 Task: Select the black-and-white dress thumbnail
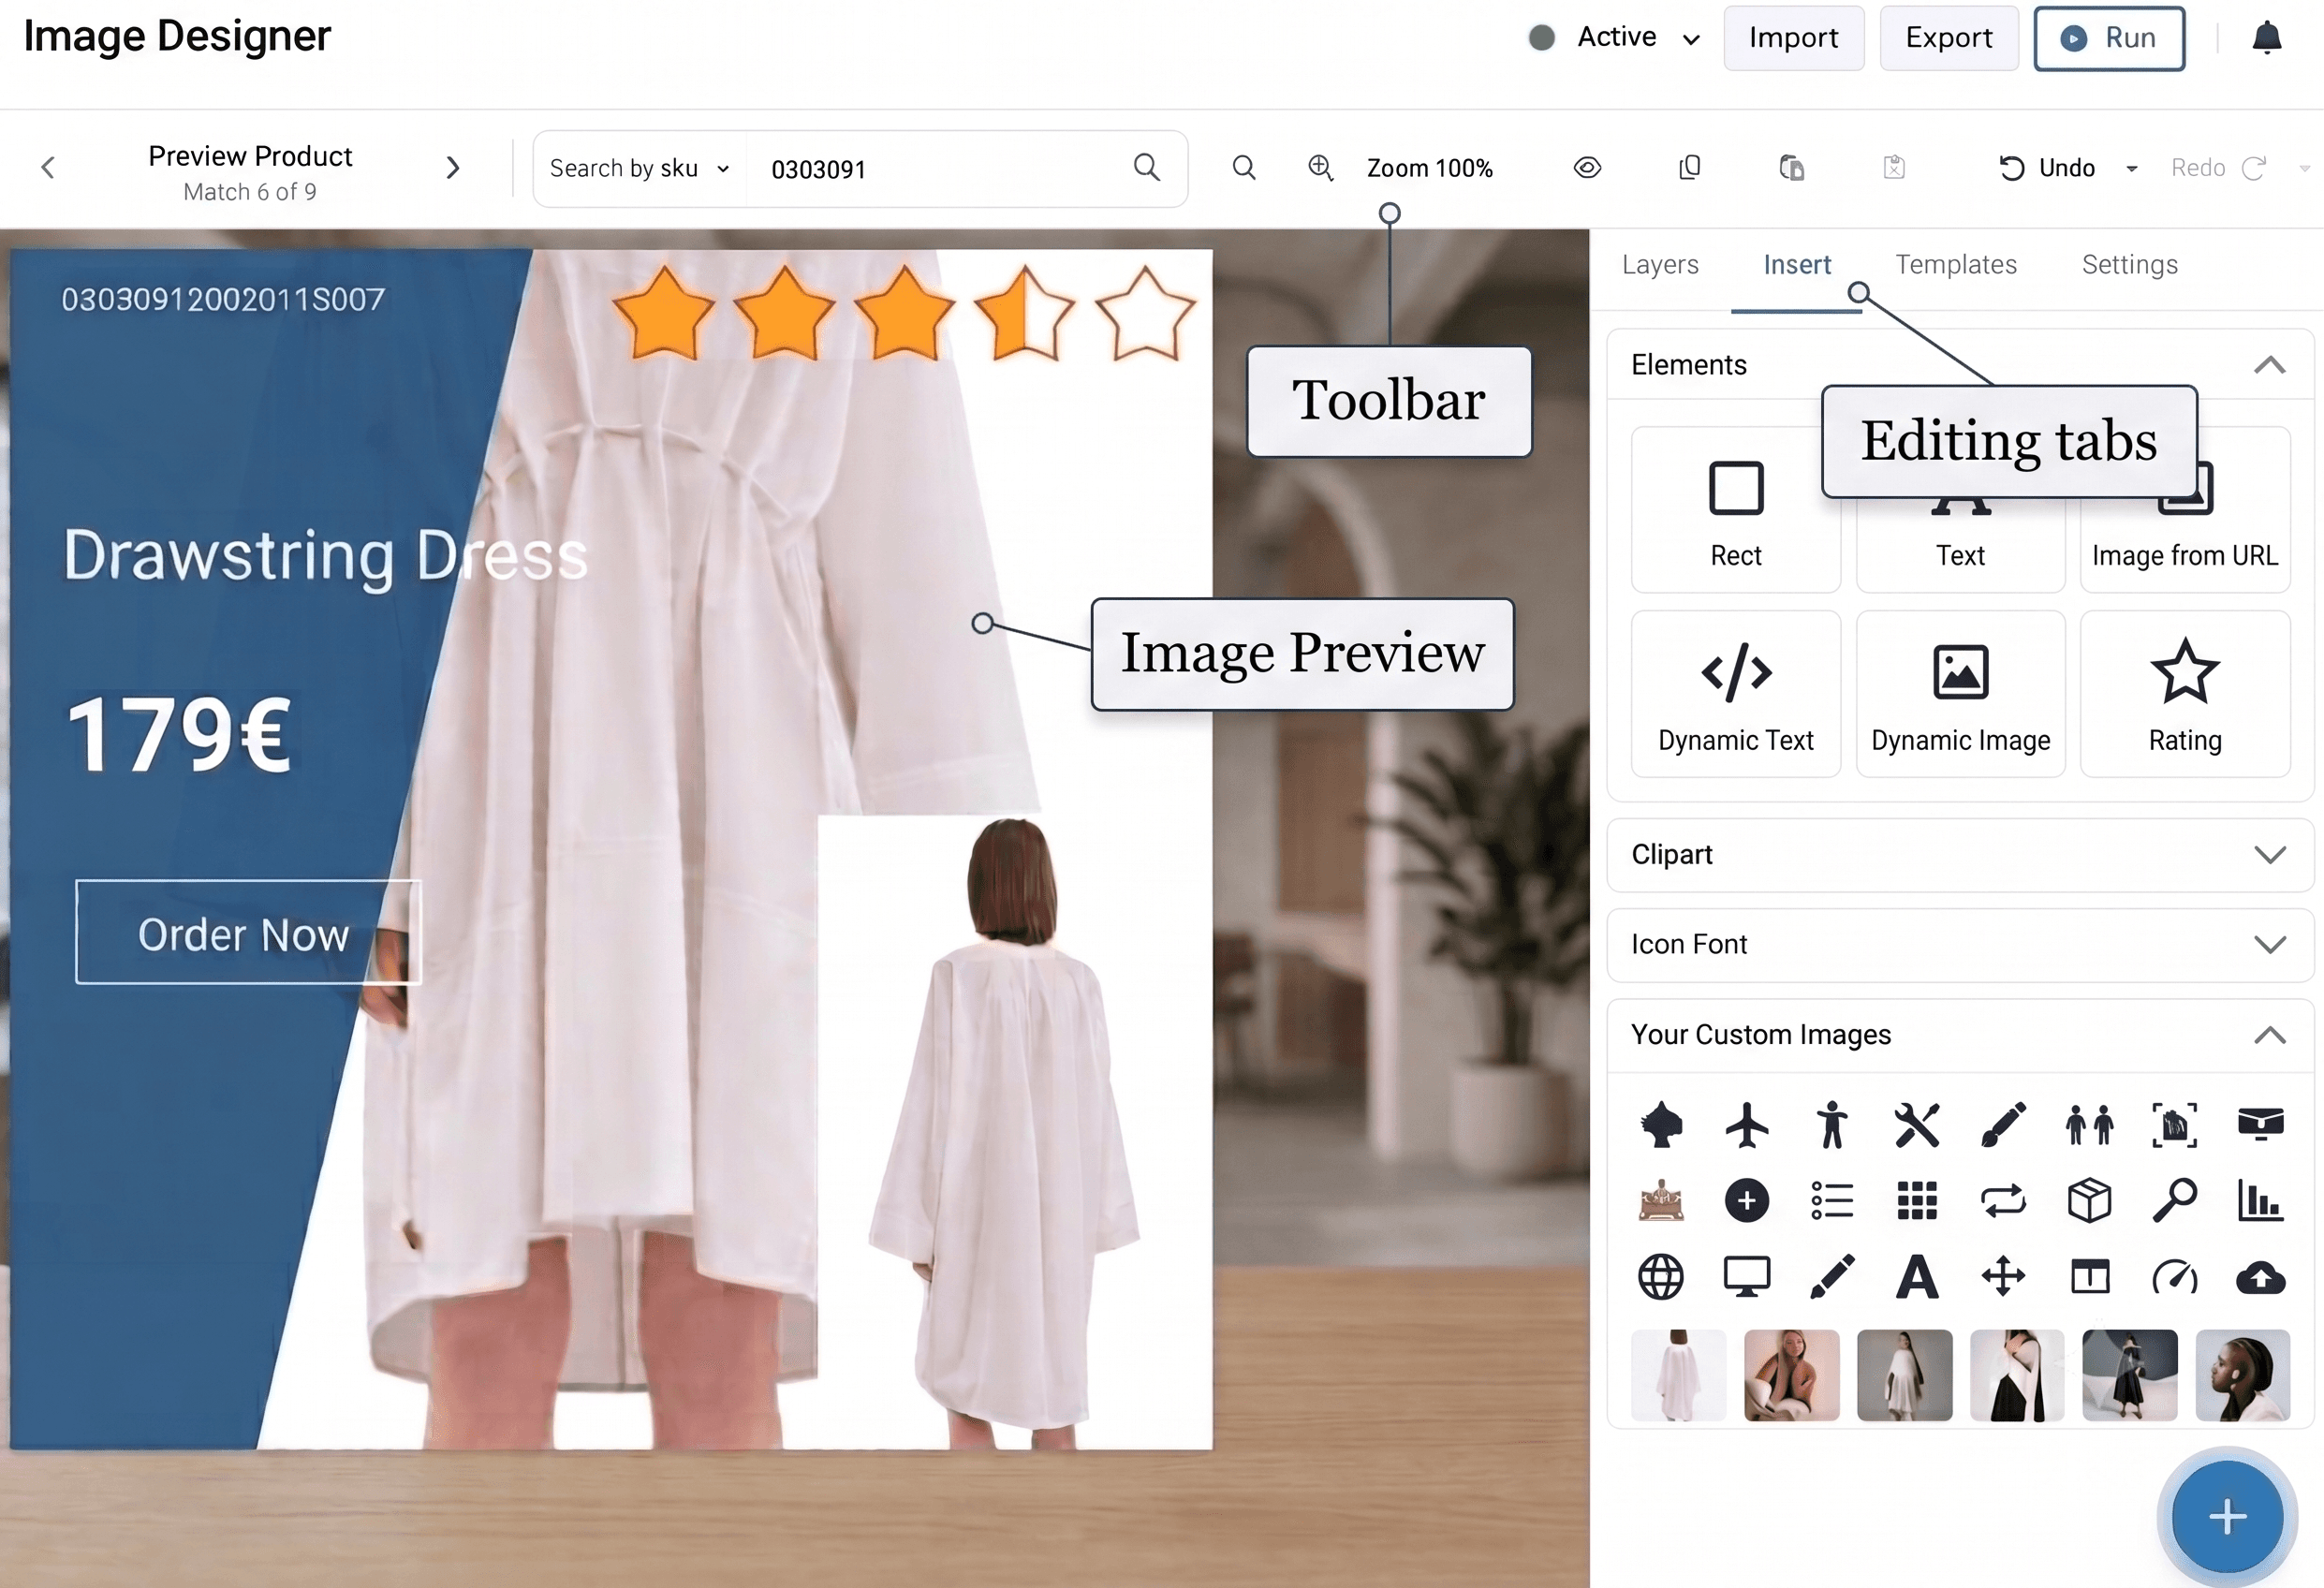tap(2016, 1375)
